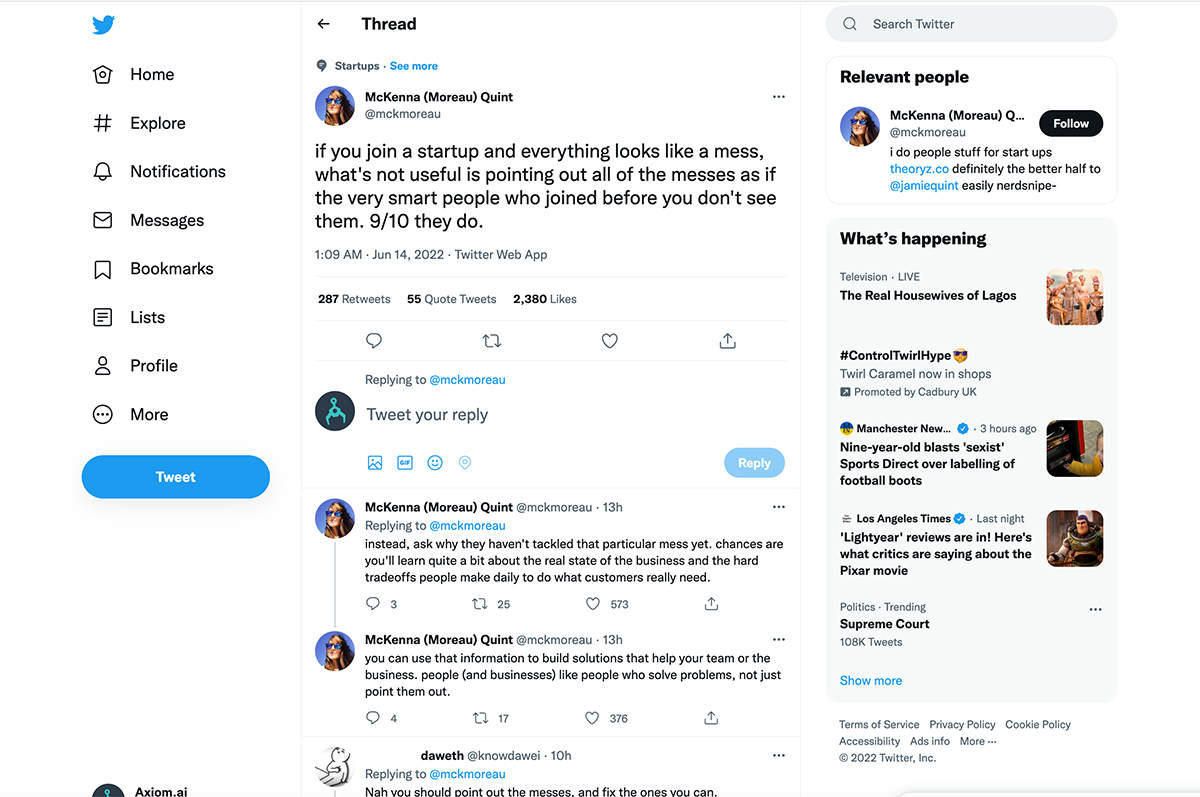Retweet the main tweet via the retweet icon
Viewport: 1200px width, 797px height.
coord(491,341)
